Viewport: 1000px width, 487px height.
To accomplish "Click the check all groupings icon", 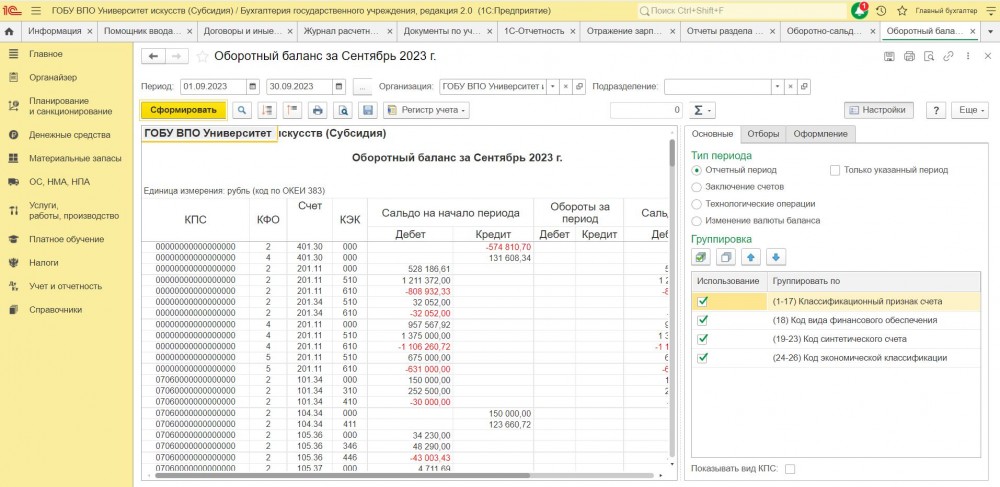I will tap(702, 257).
